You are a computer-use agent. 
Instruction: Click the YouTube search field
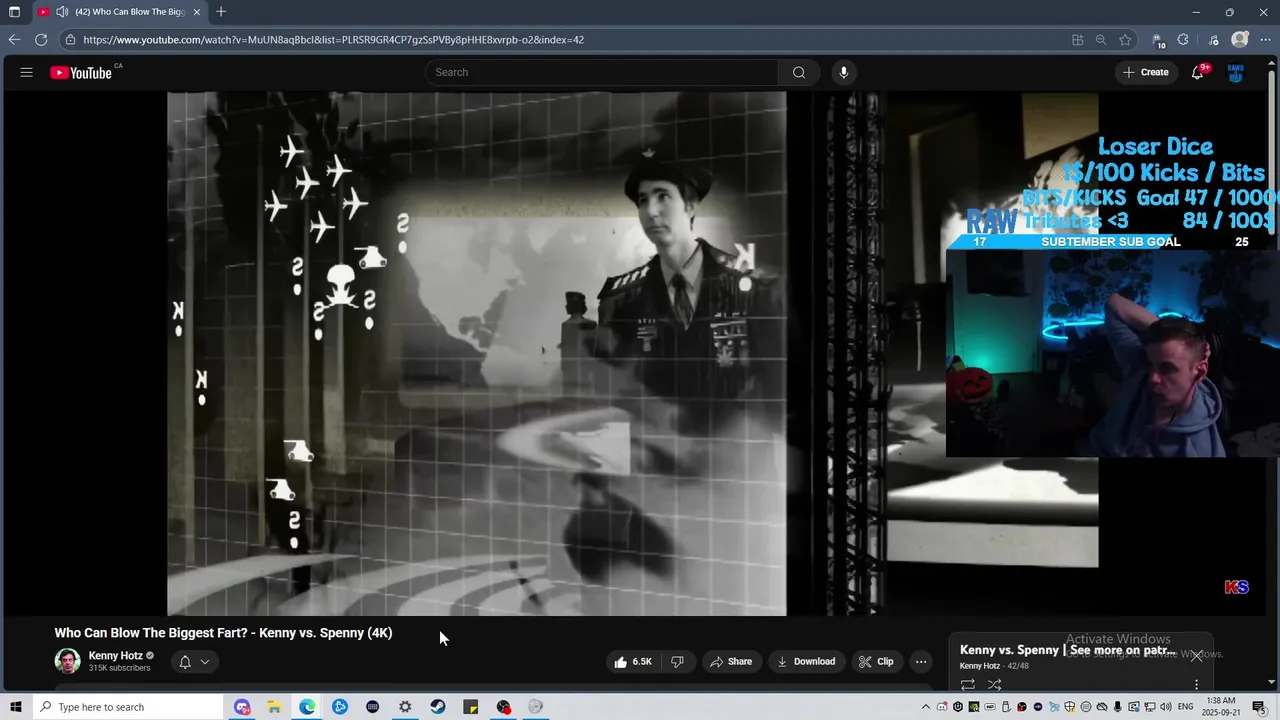click(x=601, y=72)
